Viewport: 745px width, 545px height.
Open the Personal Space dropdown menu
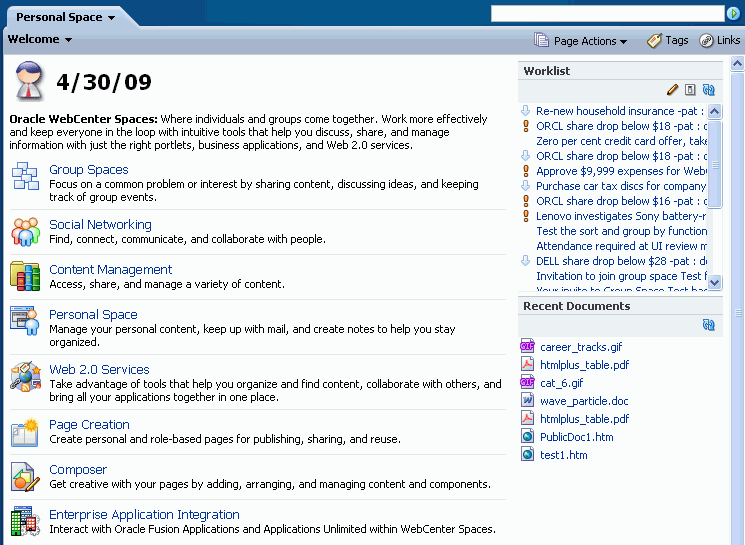[112, 18]
